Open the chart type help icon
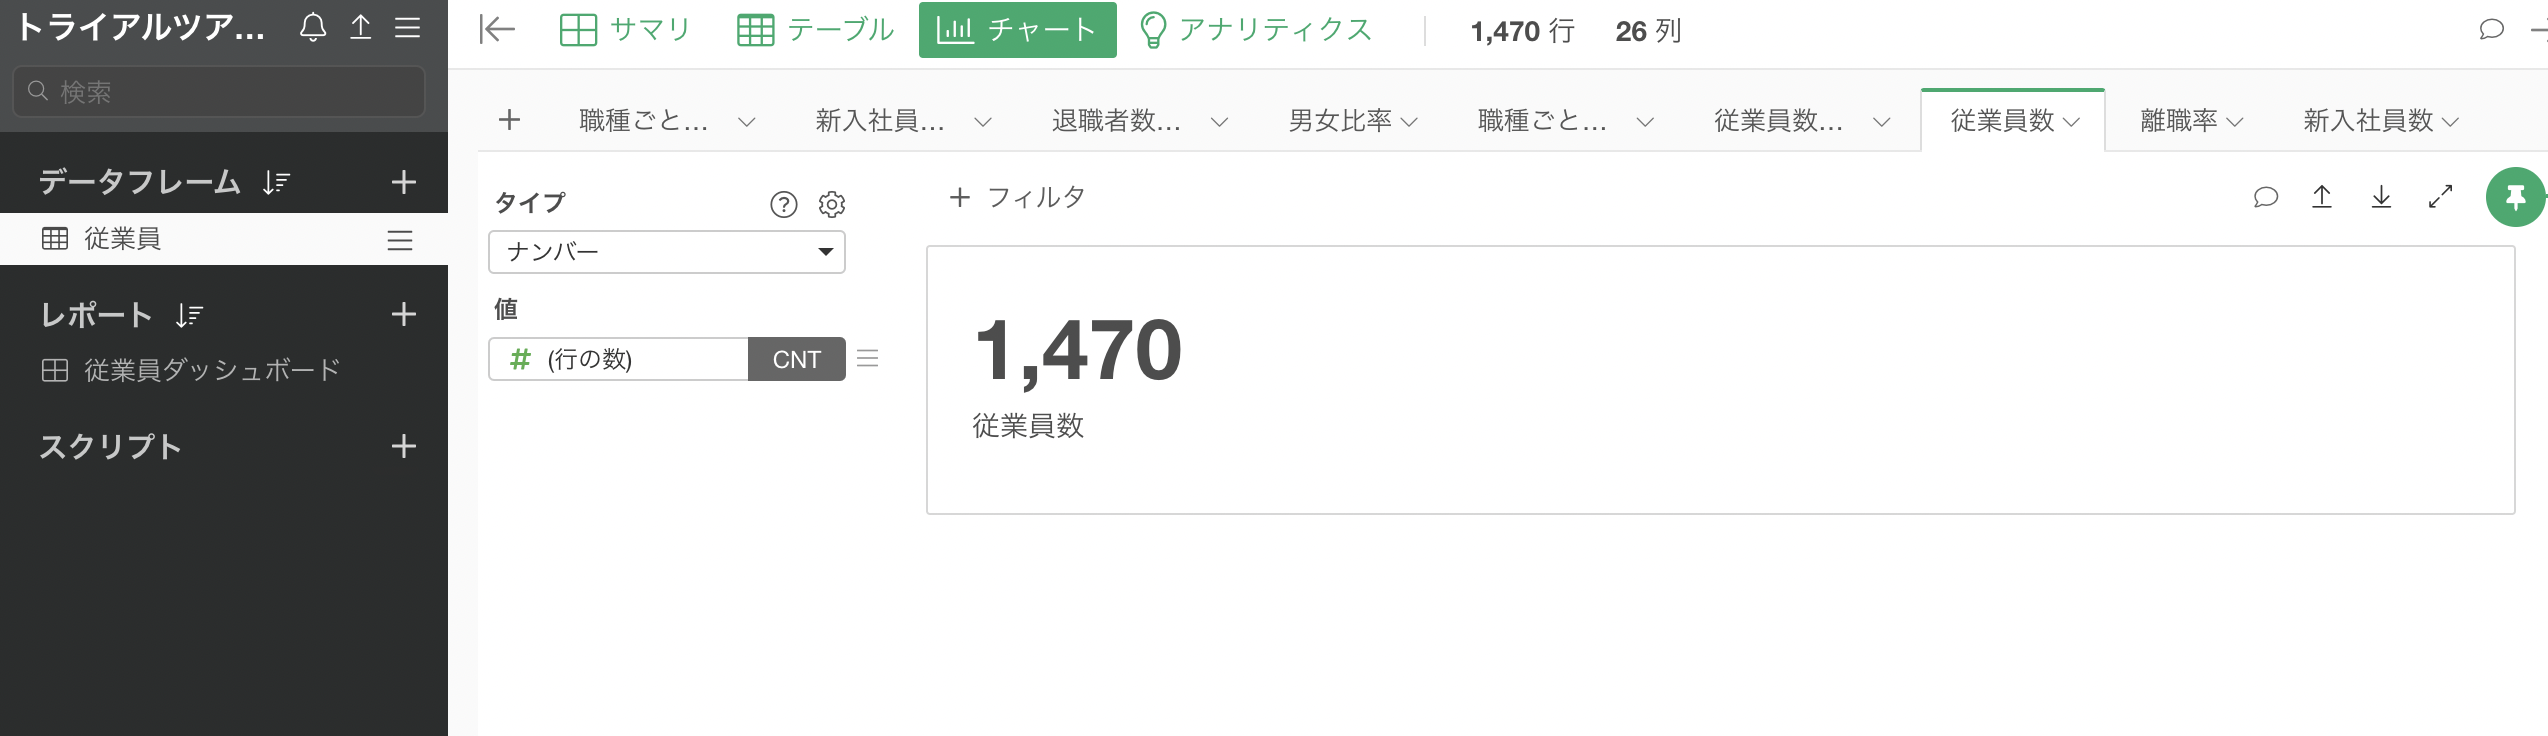This screenshot has height=736, width=2548. pos(784,204)
